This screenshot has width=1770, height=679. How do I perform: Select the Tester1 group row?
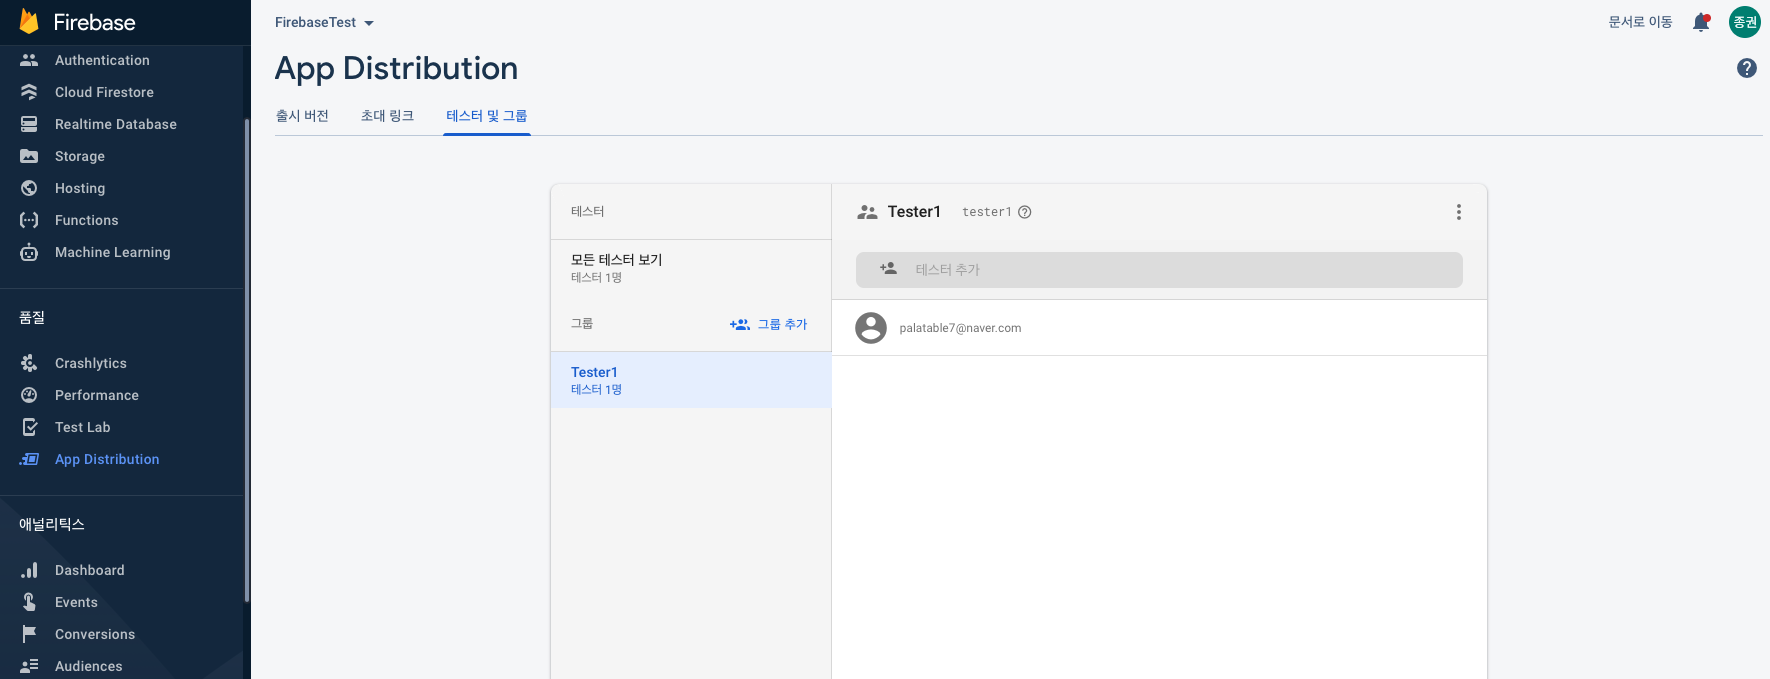pos(691,380)
